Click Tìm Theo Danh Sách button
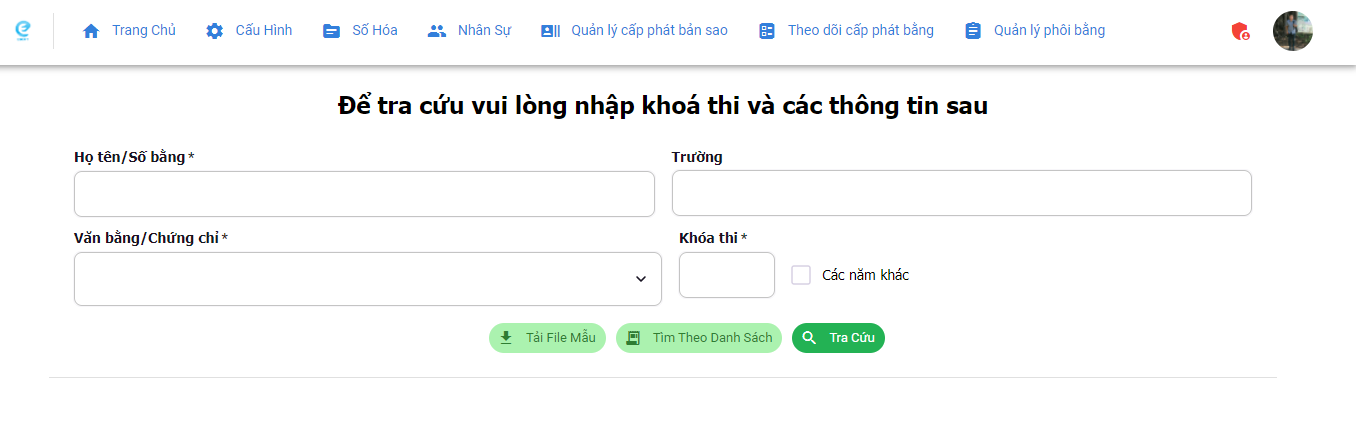 click(x=698, y=338)
